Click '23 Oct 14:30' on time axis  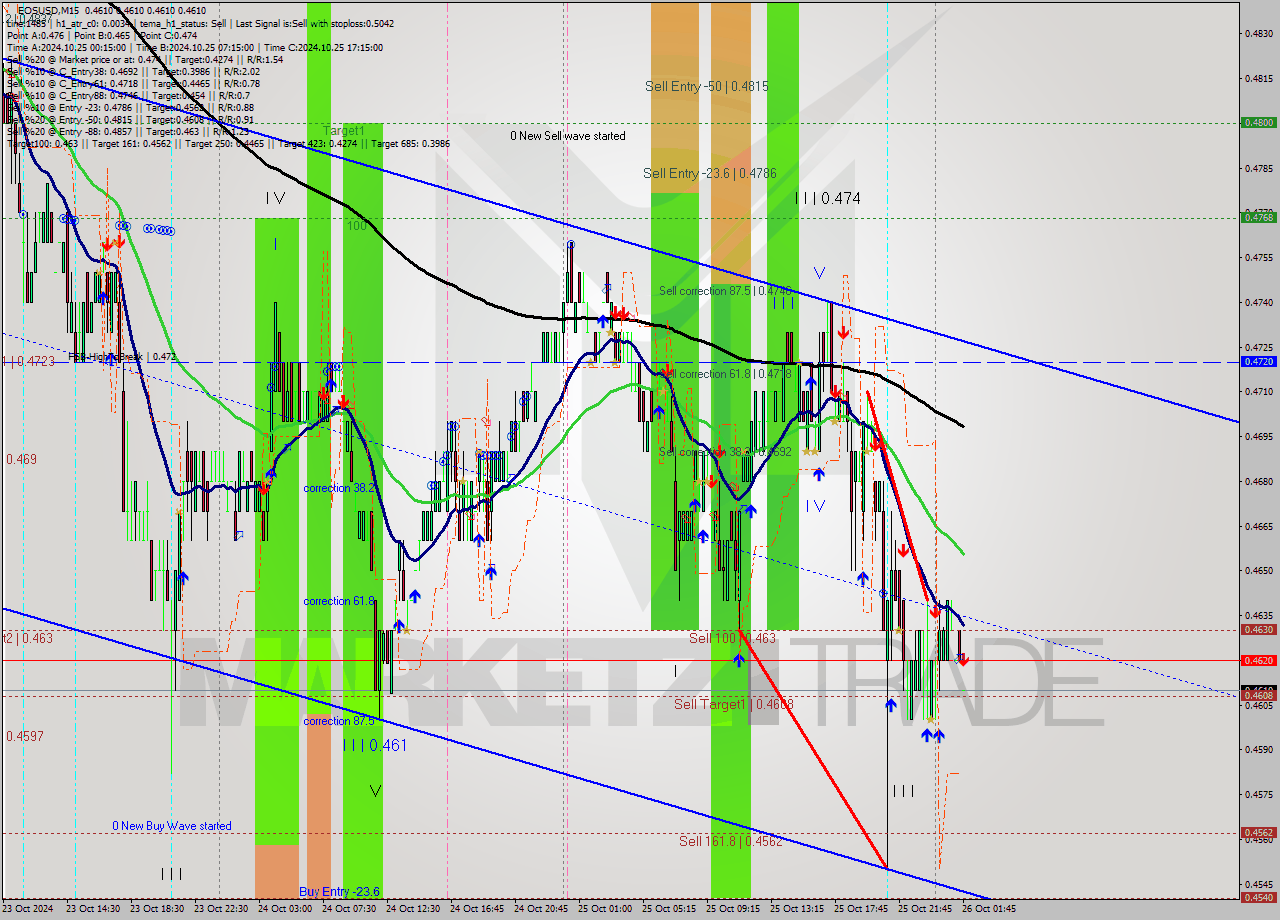coord(93,909)
